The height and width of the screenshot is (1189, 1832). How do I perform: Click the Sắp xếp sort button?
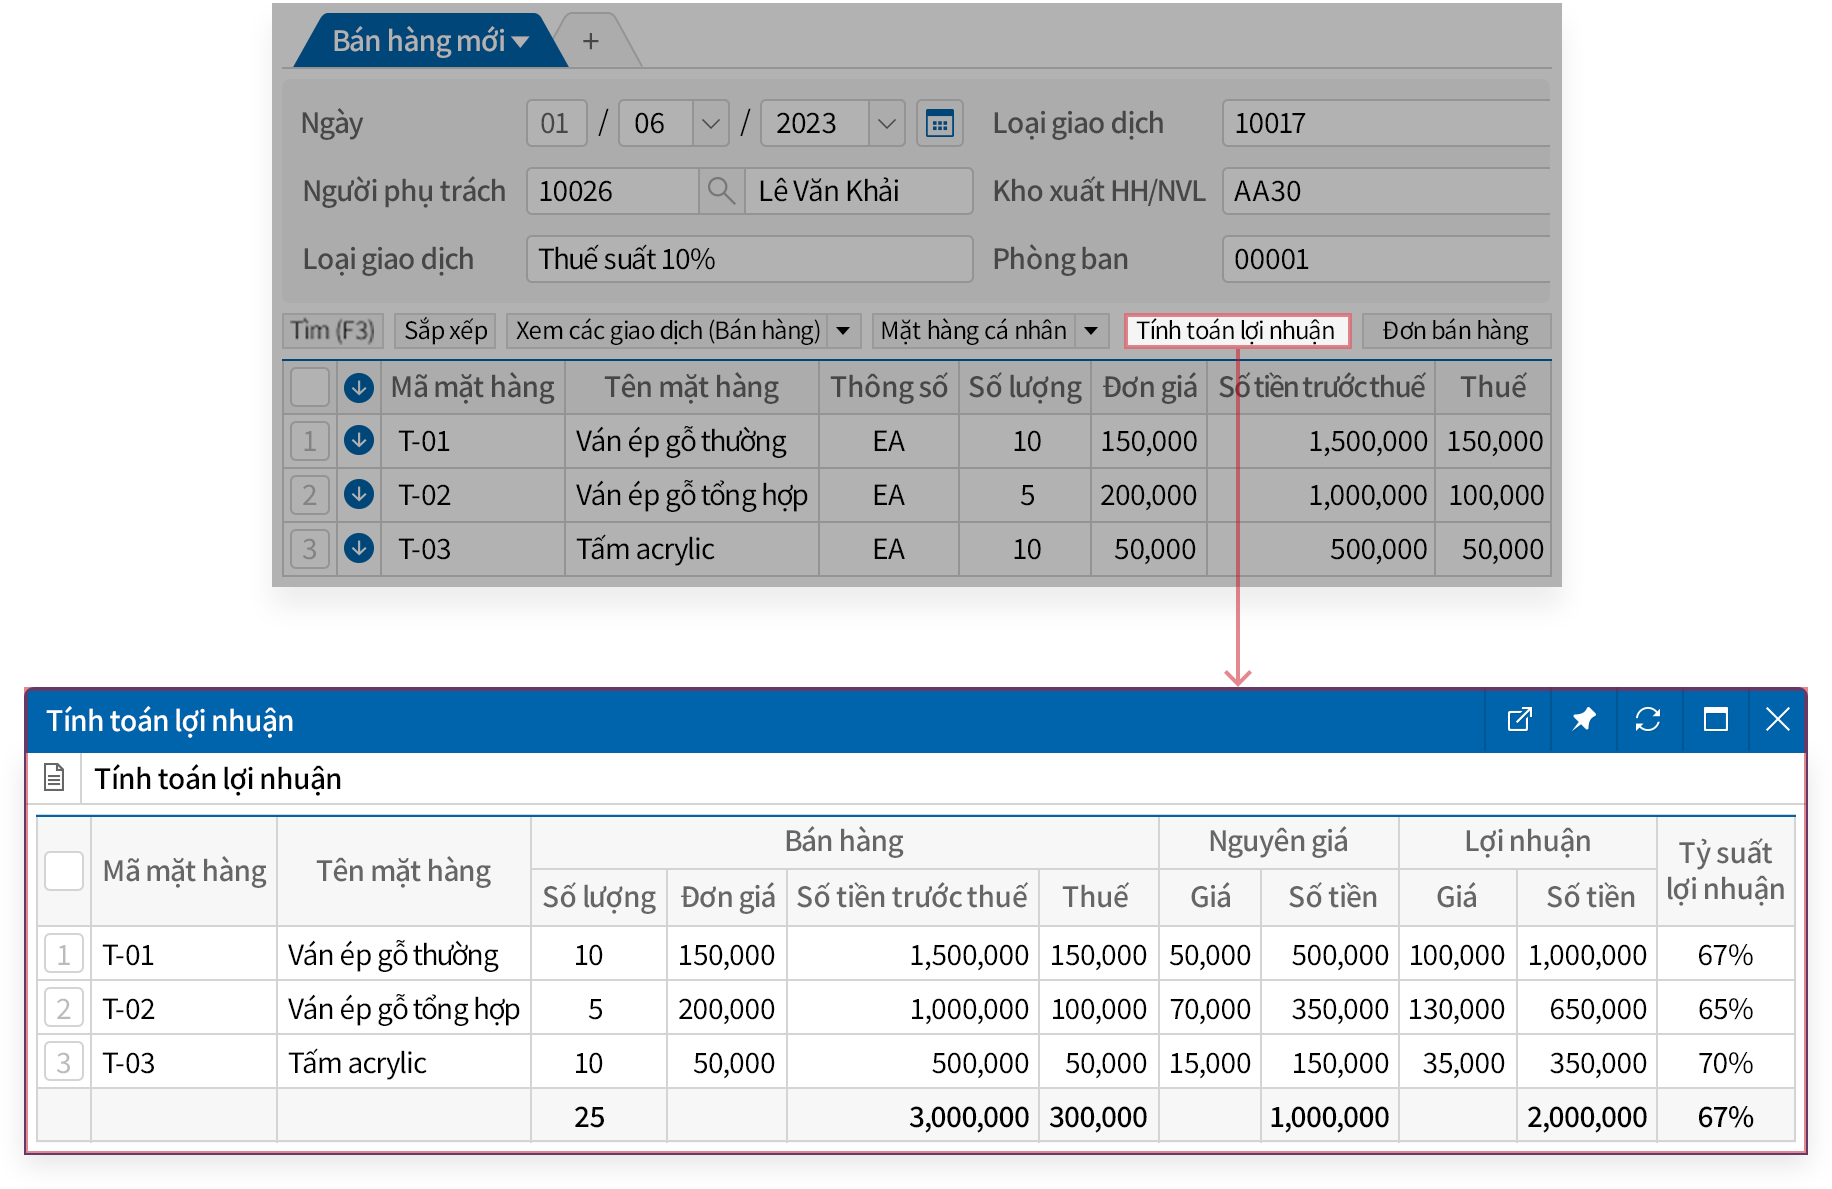(x=445, y=331)
